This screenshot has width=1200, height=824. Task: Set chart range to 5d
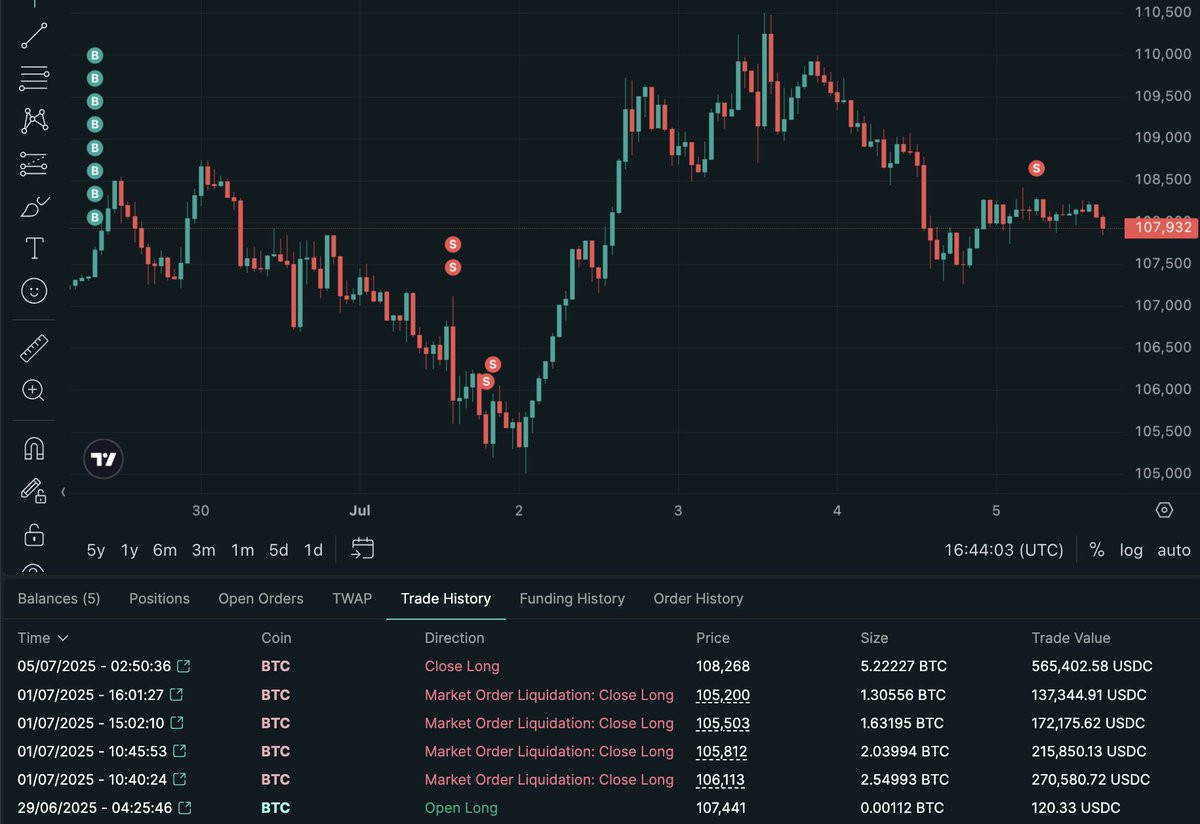click(x=279, y=550)
